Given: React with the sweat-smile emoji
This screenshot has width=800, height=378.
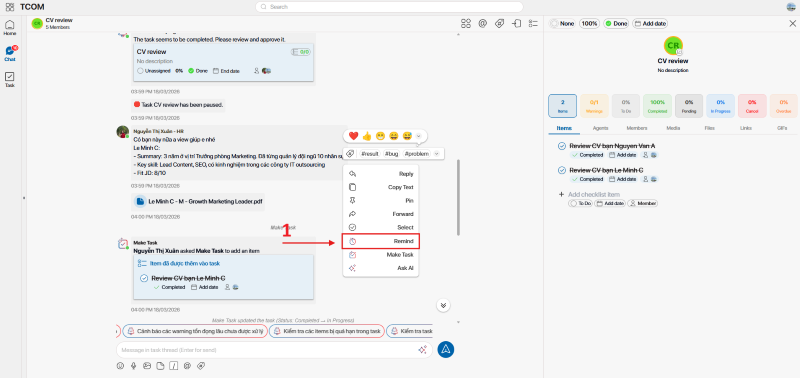Looking at the screenshot, I should click(407, 136).
